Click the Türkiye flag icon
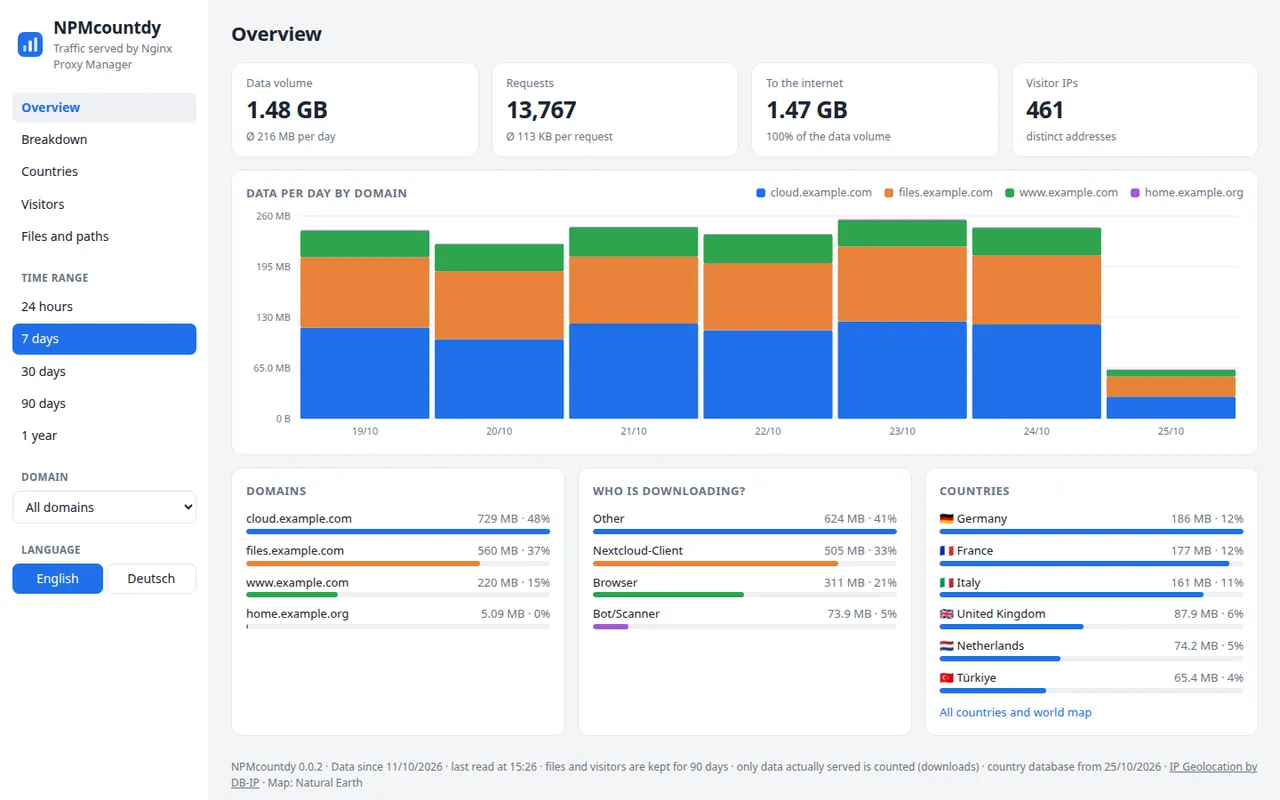This screenshot has height=800, width=1280. point(947,678)
